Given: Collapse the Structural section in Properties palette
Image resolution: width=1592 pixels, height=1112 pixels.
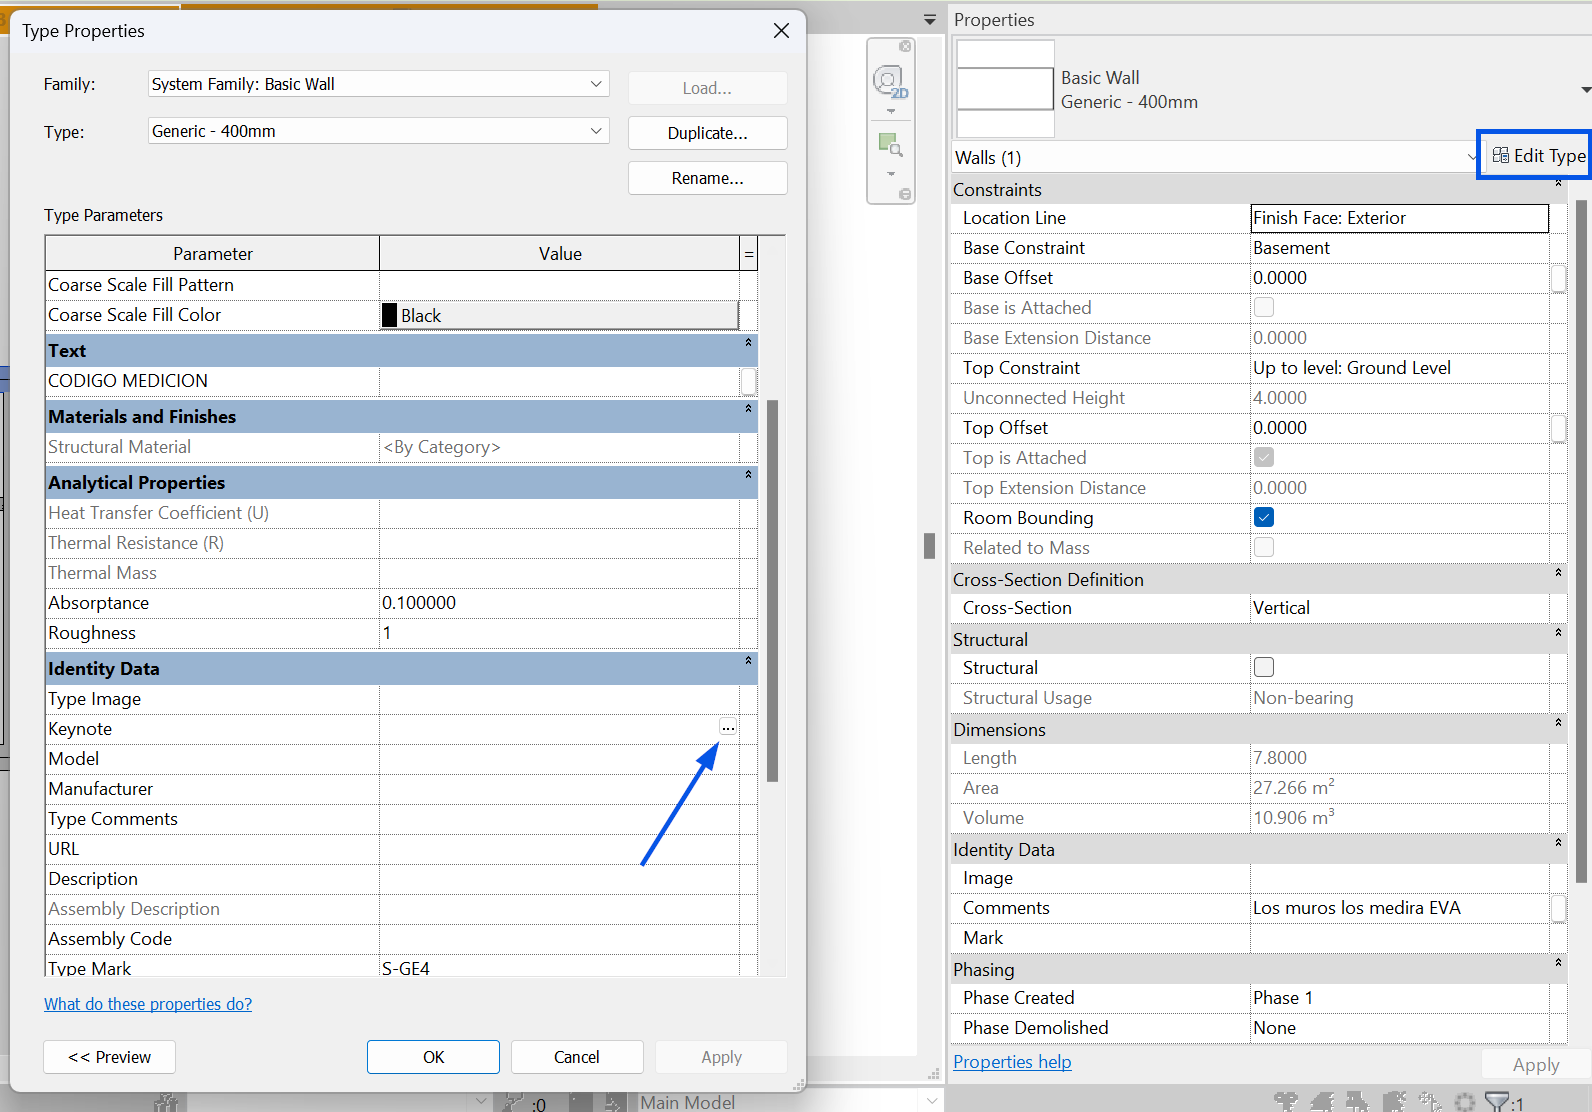Looking at the screenshot, I should tap(1558, 633).
